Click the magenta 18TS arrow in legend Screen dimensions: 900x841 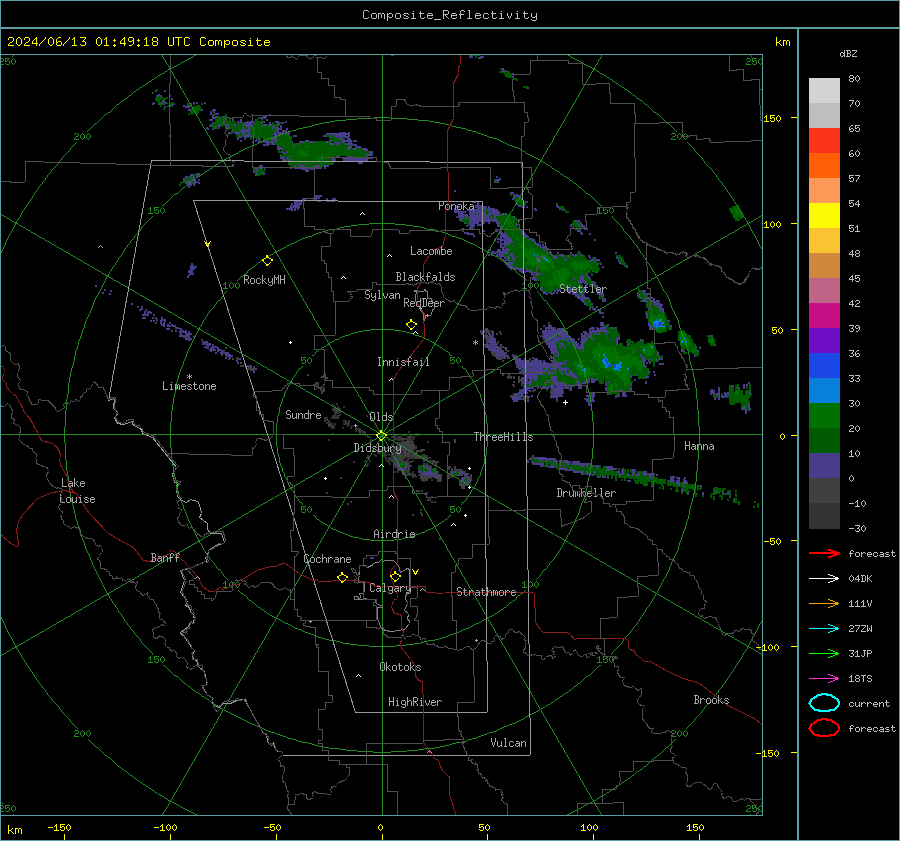click(x=824, y=679)
